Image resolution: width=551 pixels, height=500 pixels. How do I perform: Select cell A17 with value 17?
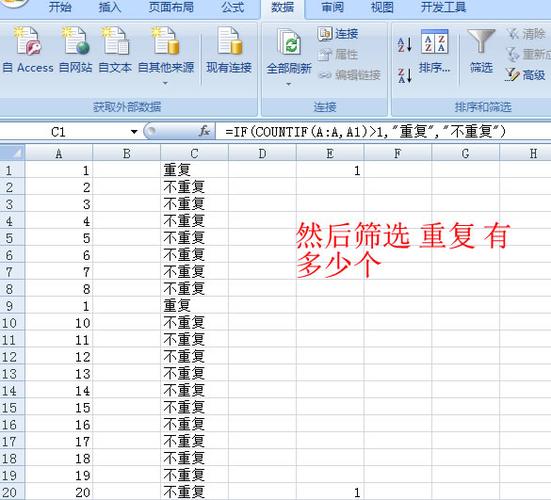pos(59,441)
